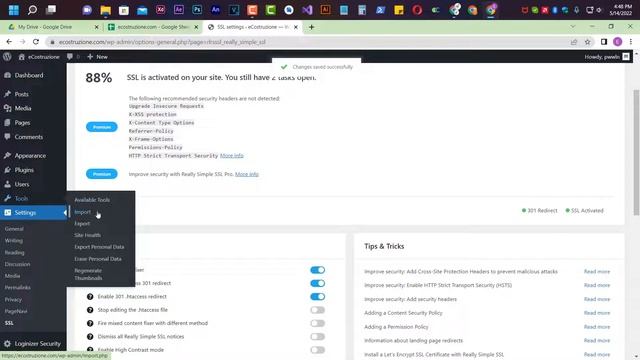This screenshot has height=360, width=640.
Task: Visit eCostruzione site from admin bar
Action: click(x=39, y=57)
